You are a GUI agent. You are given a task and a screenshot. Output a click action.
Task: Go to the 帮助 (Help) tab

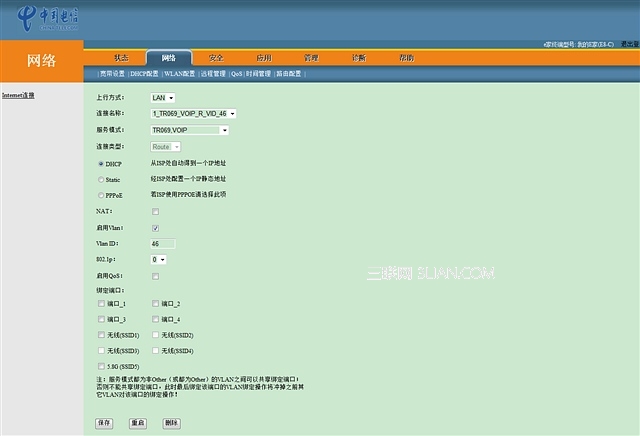click(406, 58)
